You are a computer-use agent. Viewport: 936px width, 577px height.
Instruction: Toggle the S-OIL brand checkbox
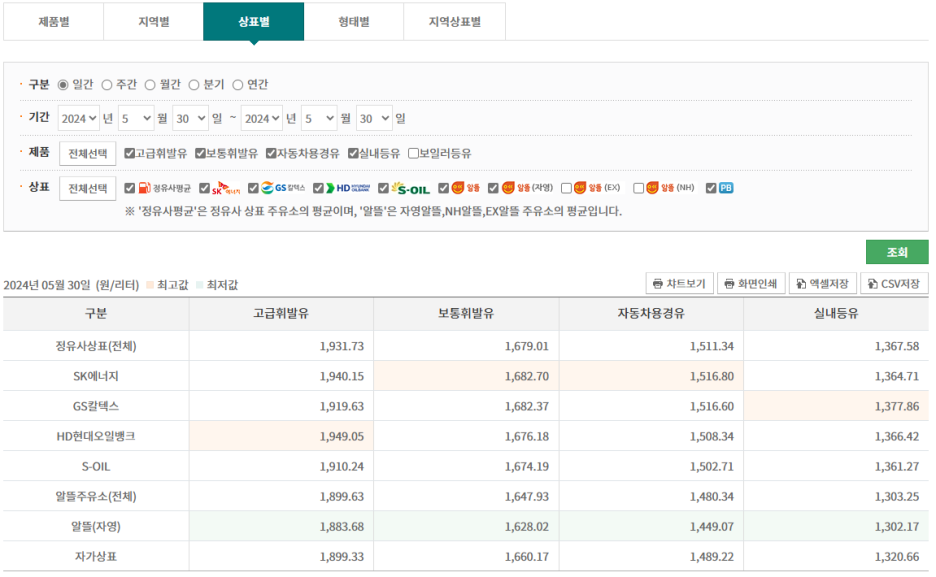pyautogui.click(x=383, y=188)
